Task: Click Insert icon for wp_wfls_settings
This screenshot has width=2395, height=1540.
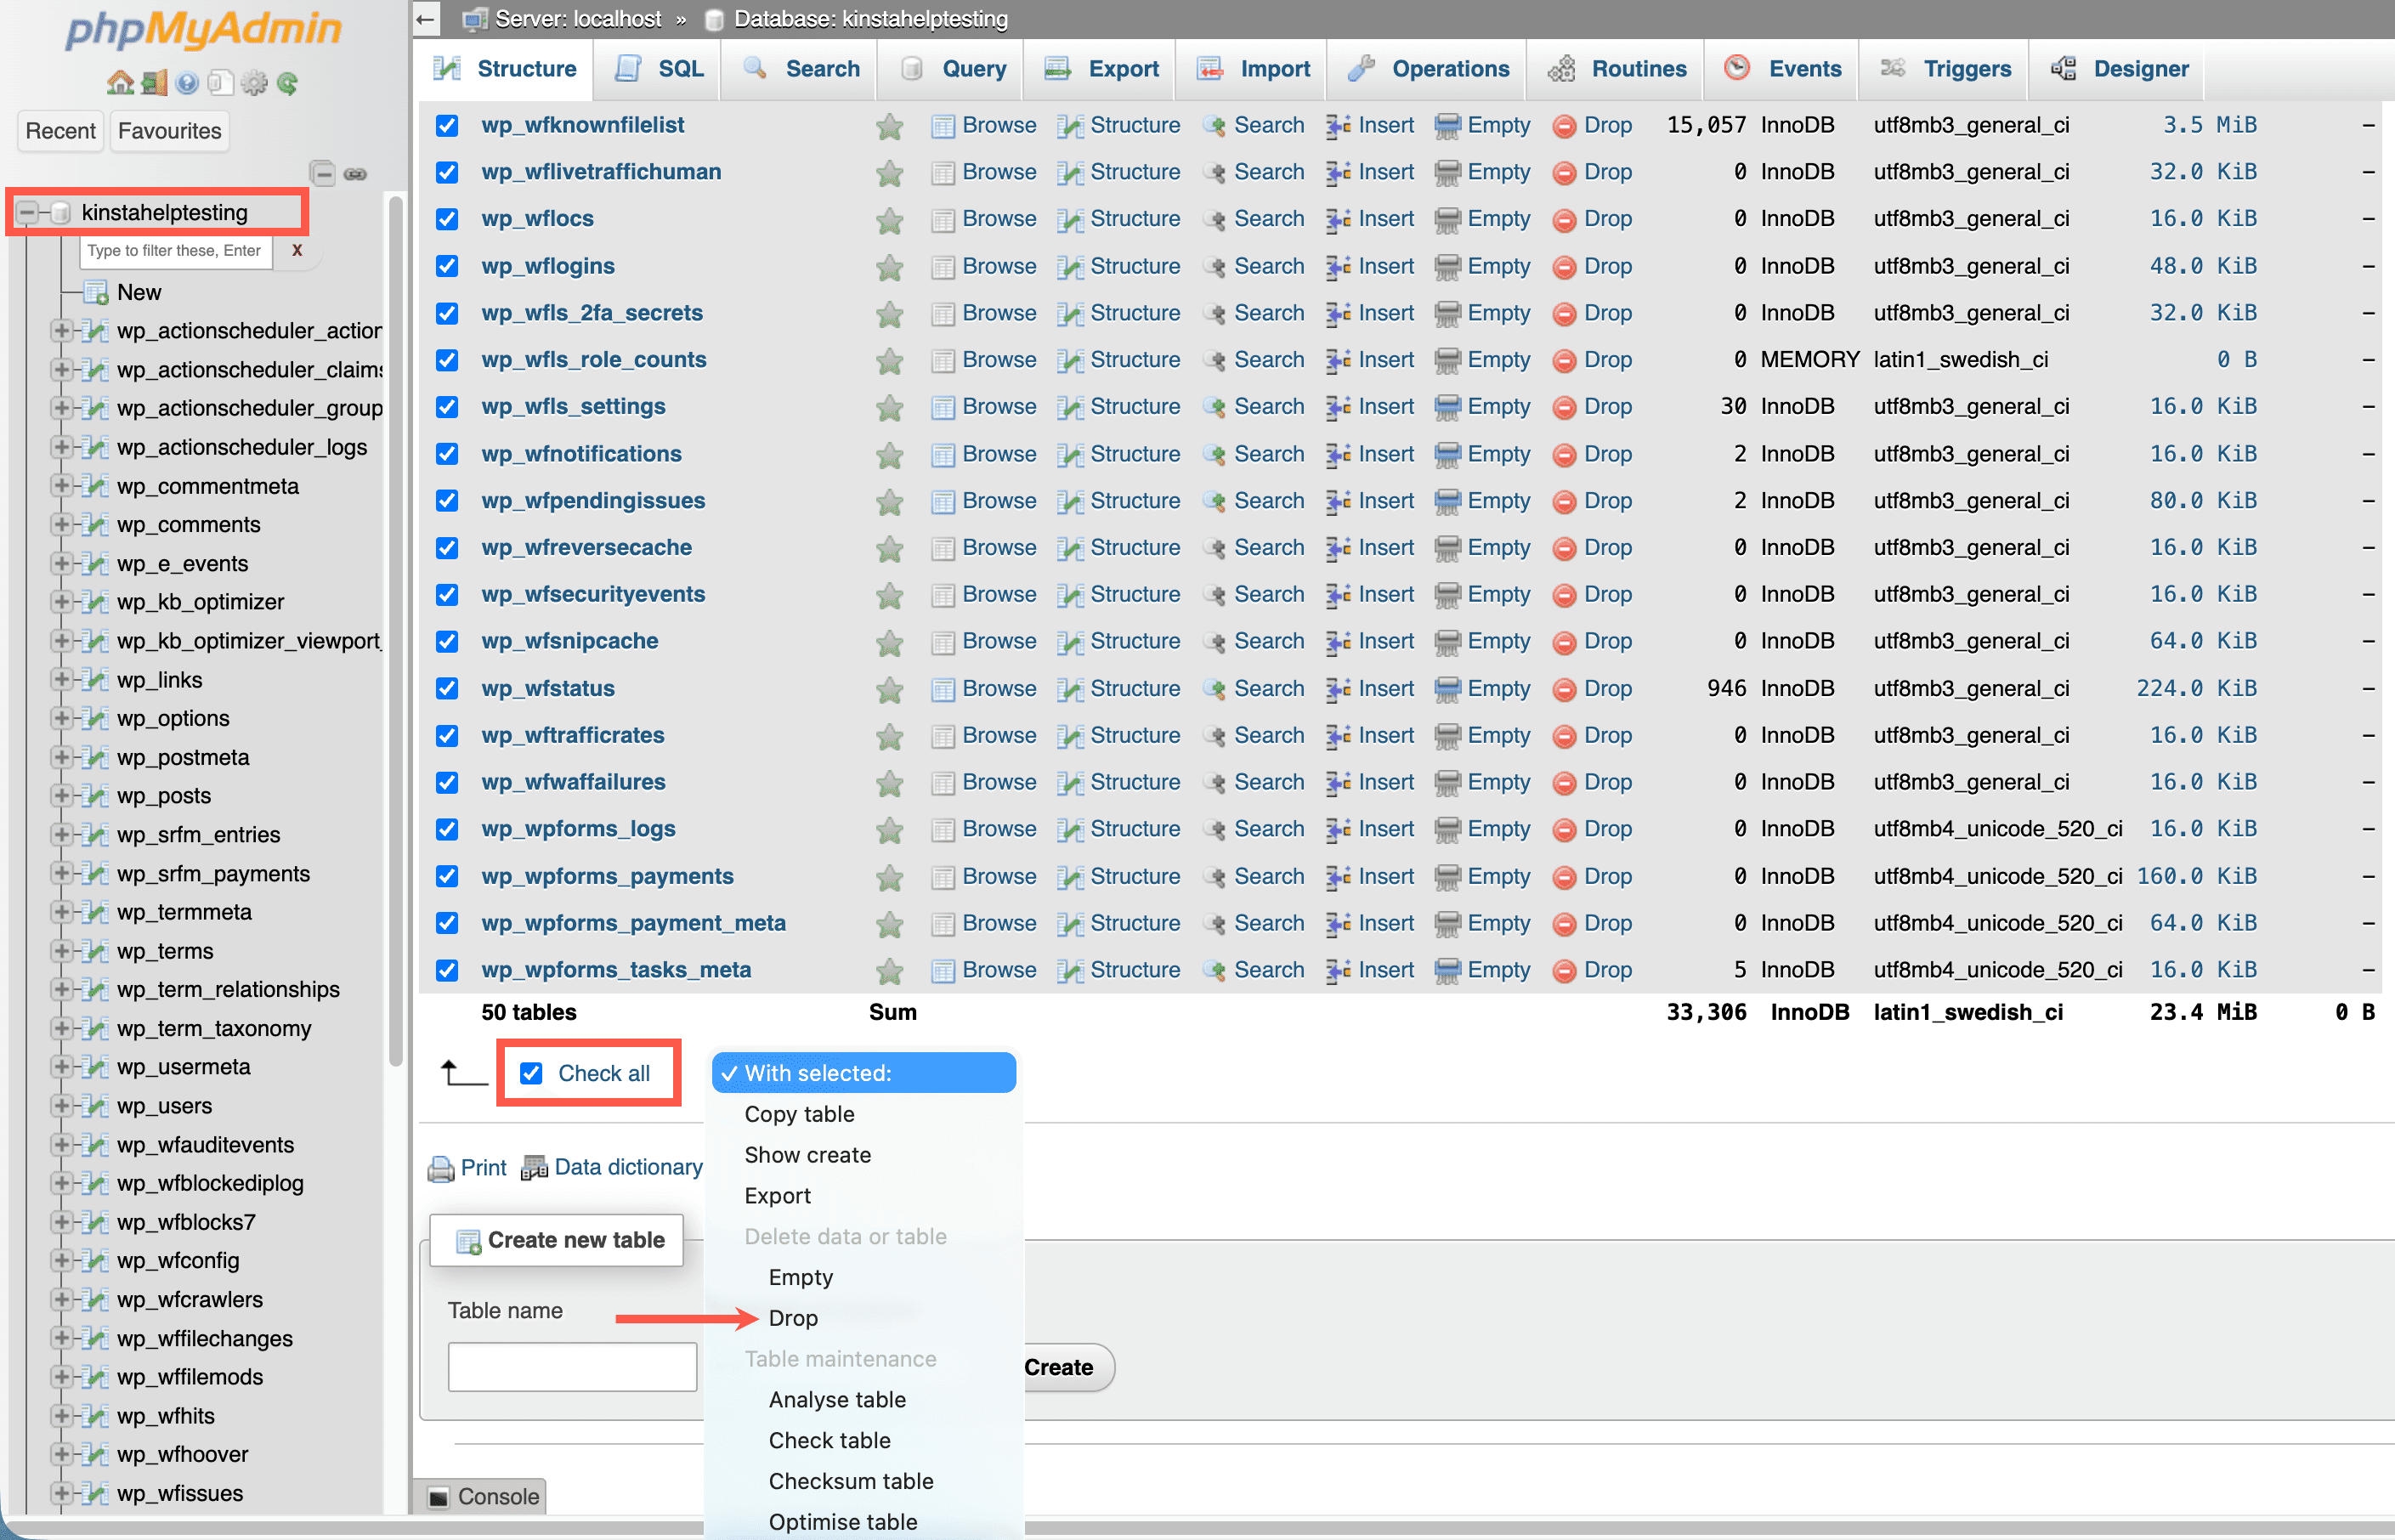Action: 1338,407
